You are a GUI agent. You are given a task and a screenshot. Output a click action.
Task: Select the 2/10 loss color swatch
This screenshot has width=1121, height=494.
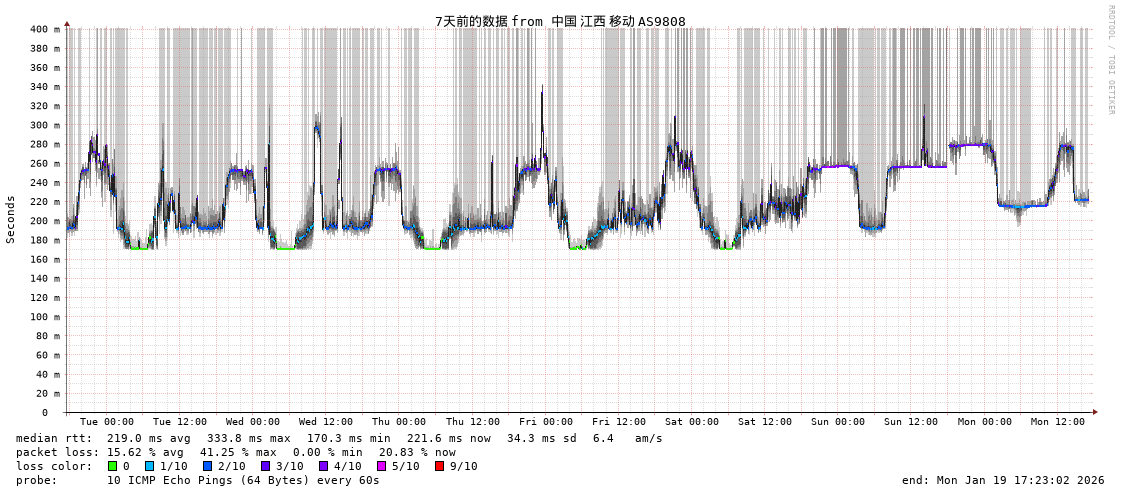click(208, 466)
